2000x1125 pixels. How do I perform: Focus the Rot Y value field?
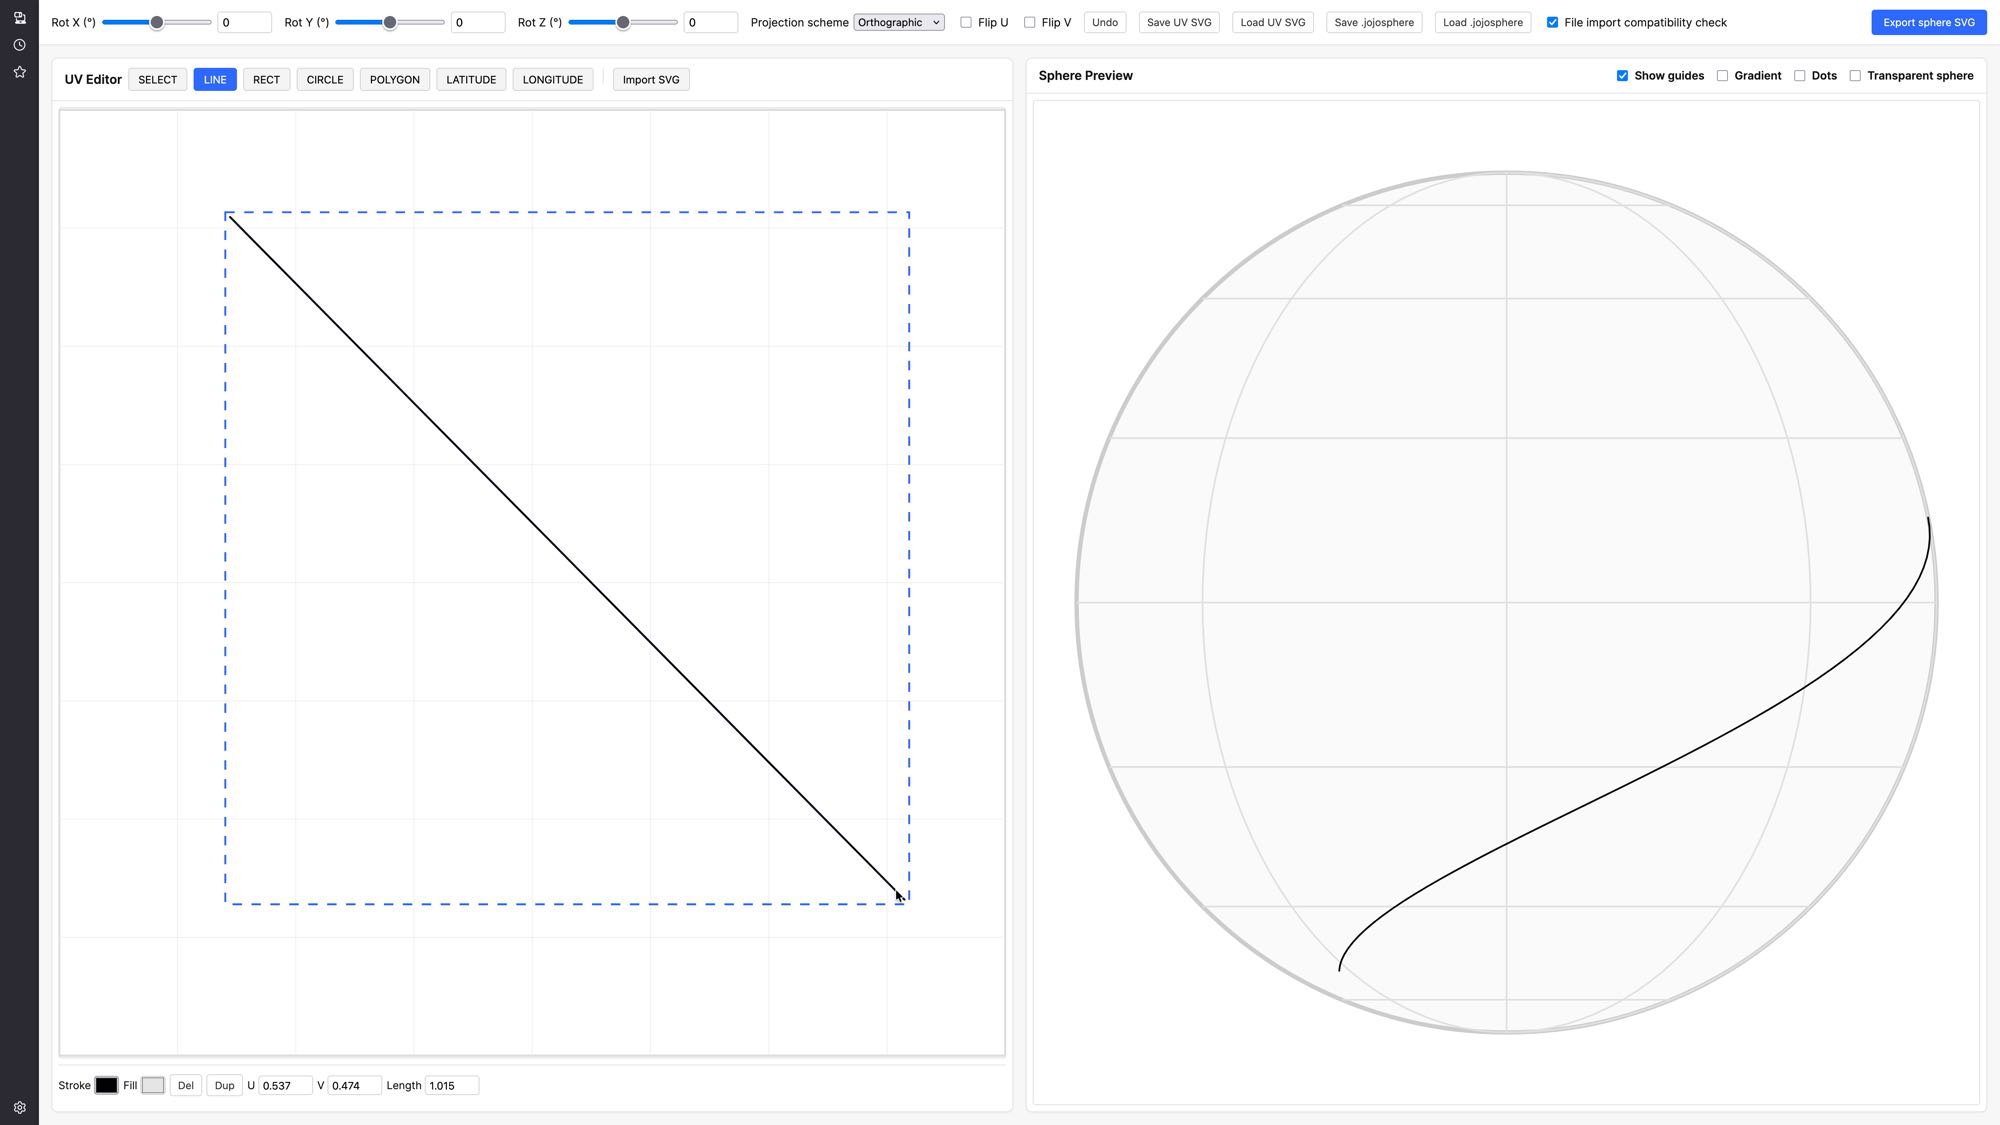pyautogui.click(x=478, y=22)
